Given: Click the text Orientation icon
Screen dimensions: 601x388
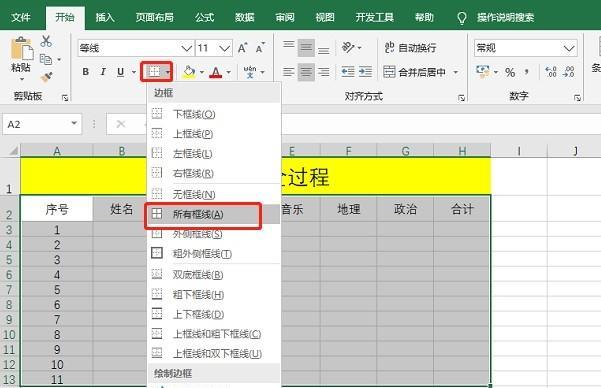Looking at the screenshot, I should coord(348,48).
